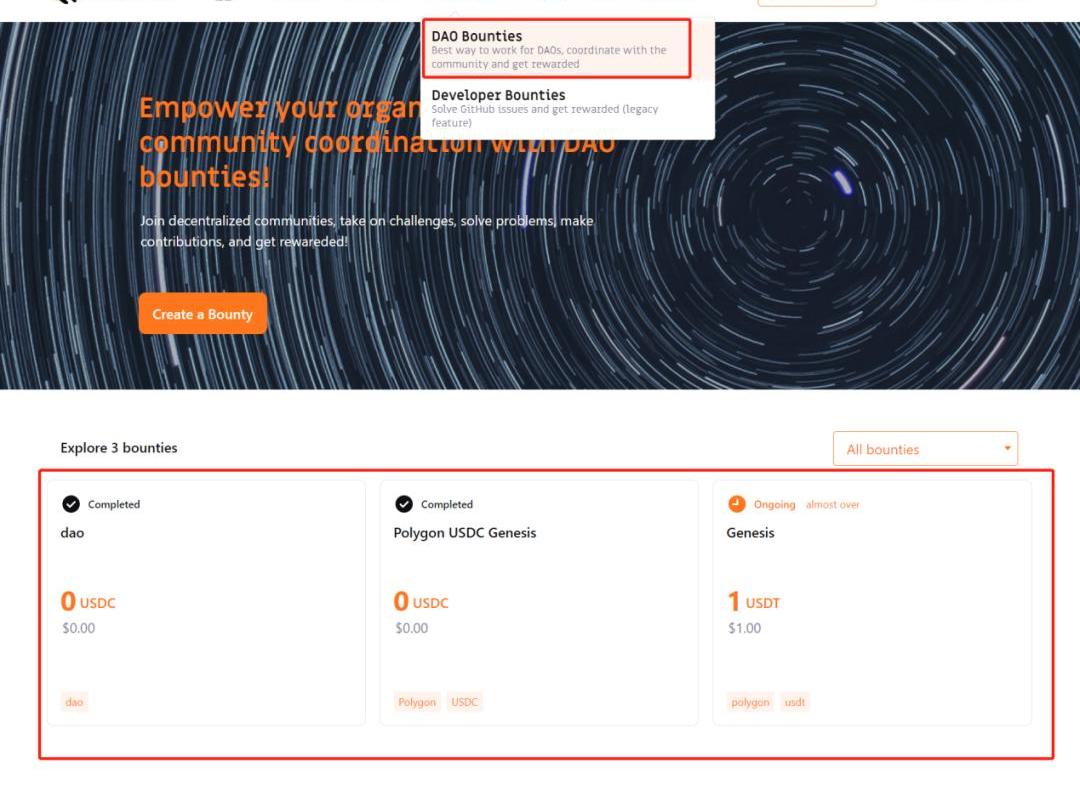
Task: Click the 1 USDT reward amount
Action: (753, 602)
